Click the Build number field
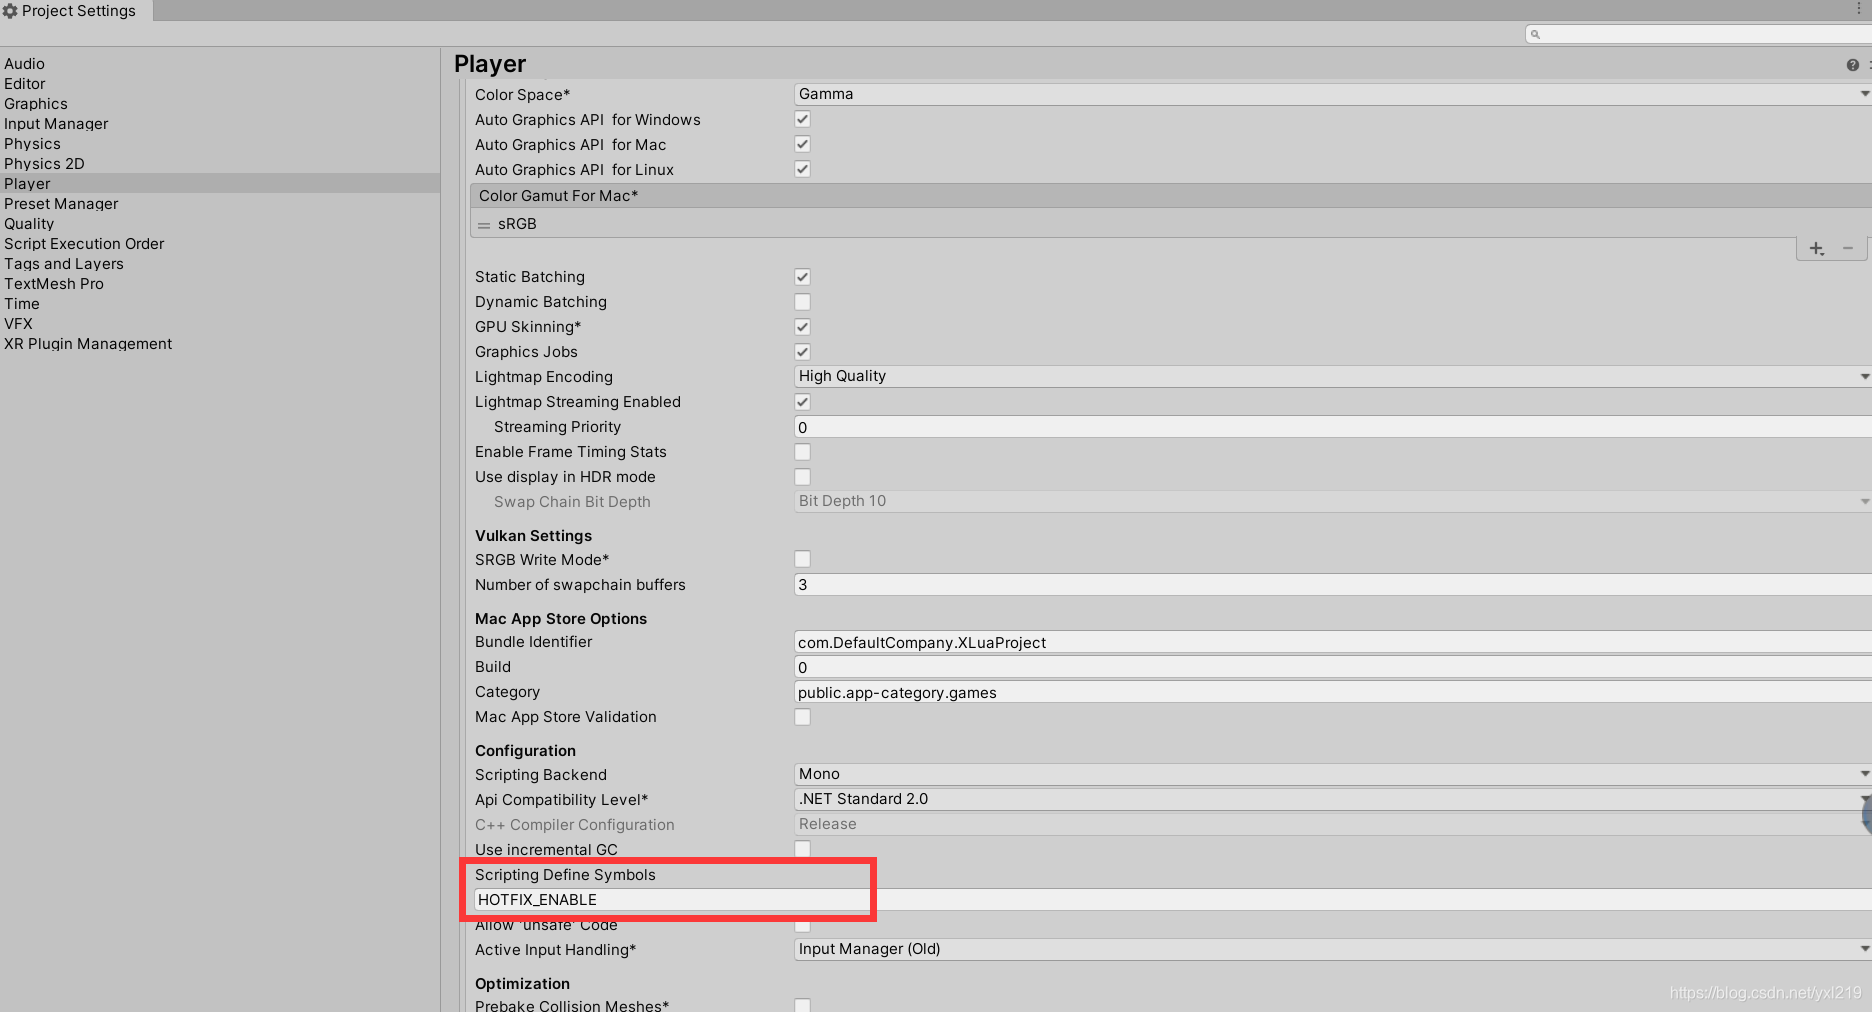 tap(1333, 667)
